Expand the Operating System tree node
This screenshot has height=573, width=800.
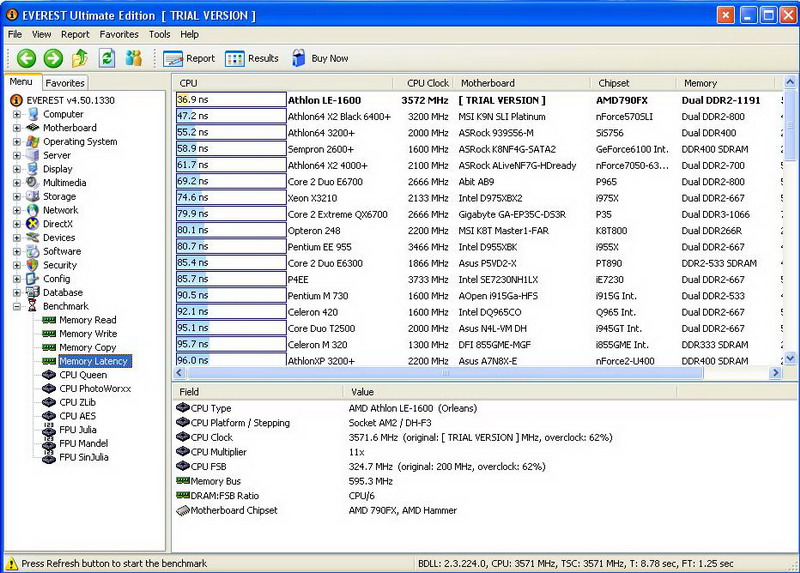coord(17,142)
